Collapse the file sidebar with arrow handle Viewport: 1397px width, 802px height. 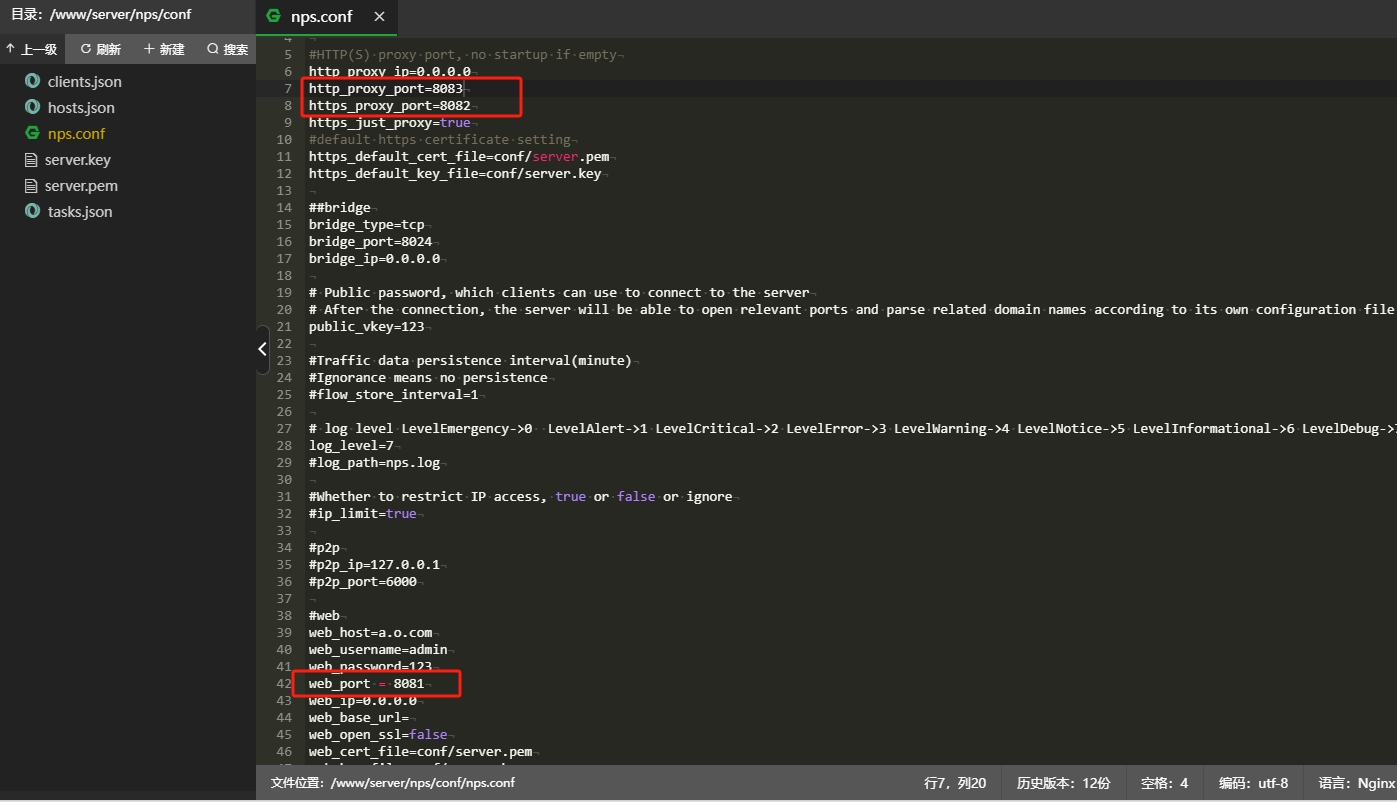262,349
